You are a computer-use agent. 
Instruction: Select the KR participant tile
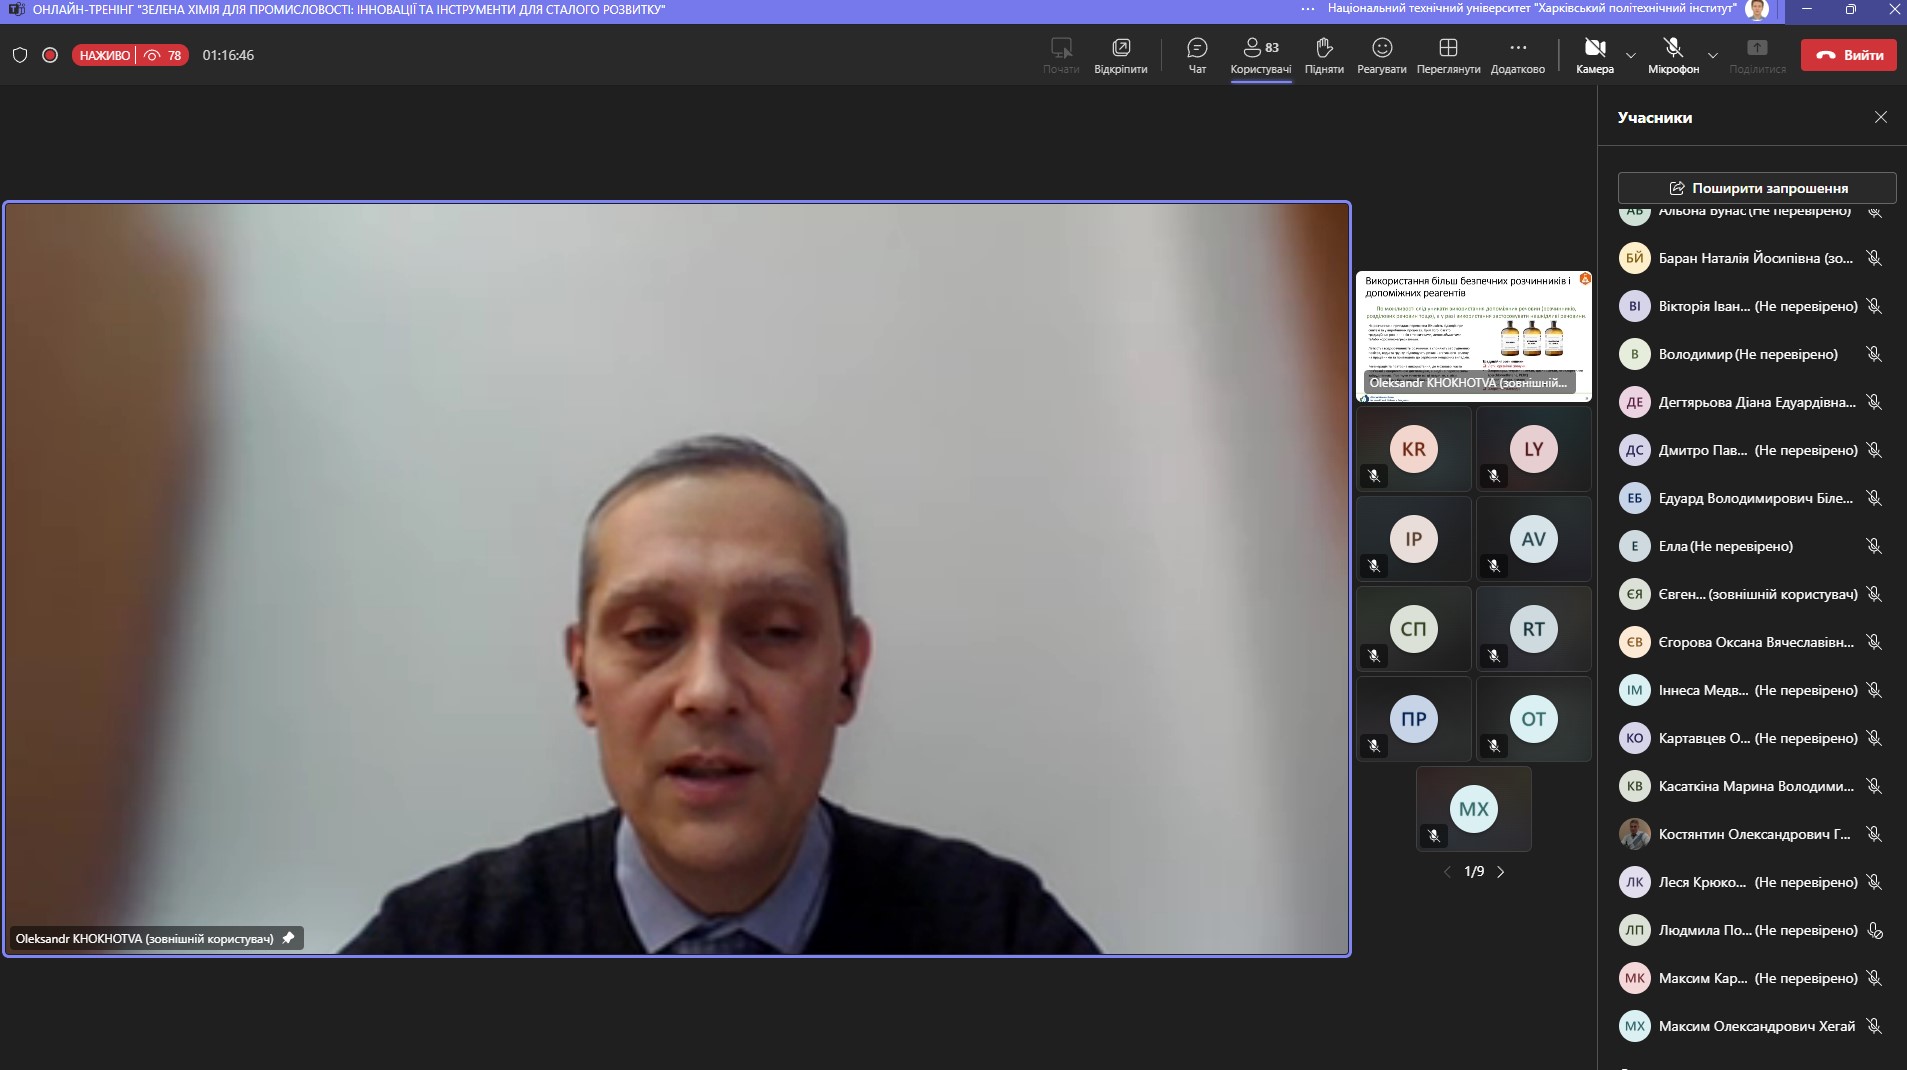point(1414,449)
